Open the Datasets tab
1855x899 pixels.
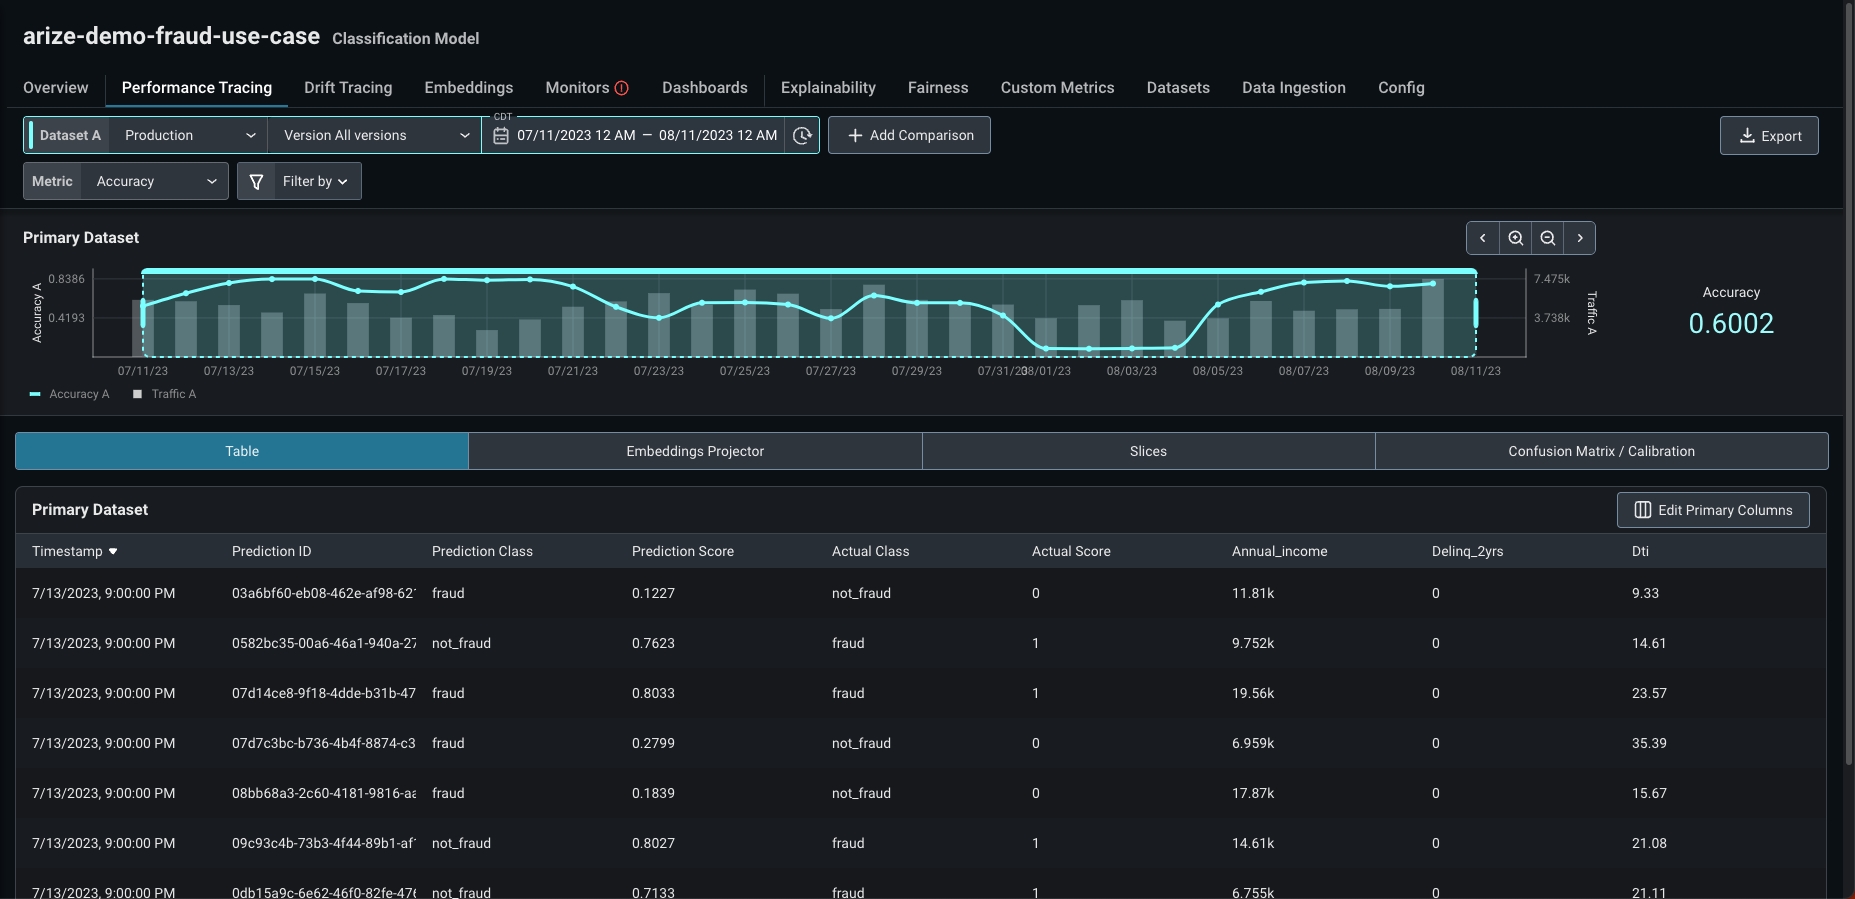[x=1178, y=88]
